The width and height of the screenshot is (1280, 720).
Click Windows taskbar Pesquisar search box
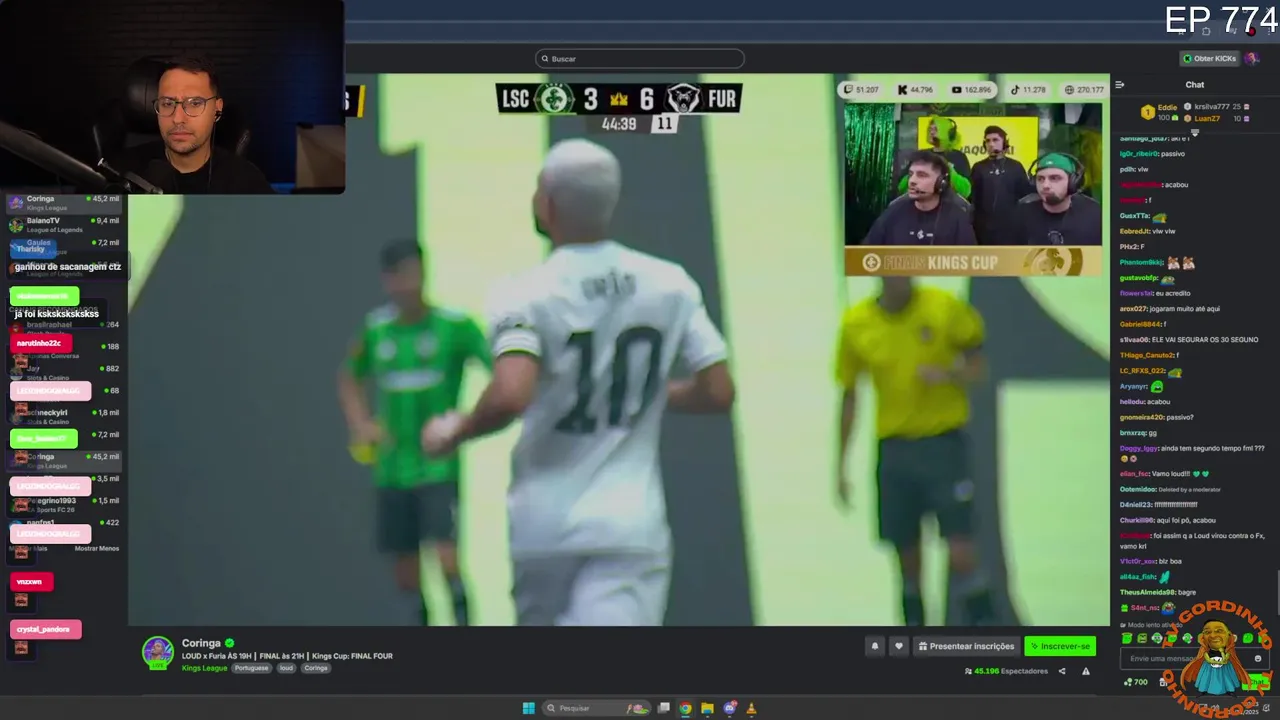597,708
